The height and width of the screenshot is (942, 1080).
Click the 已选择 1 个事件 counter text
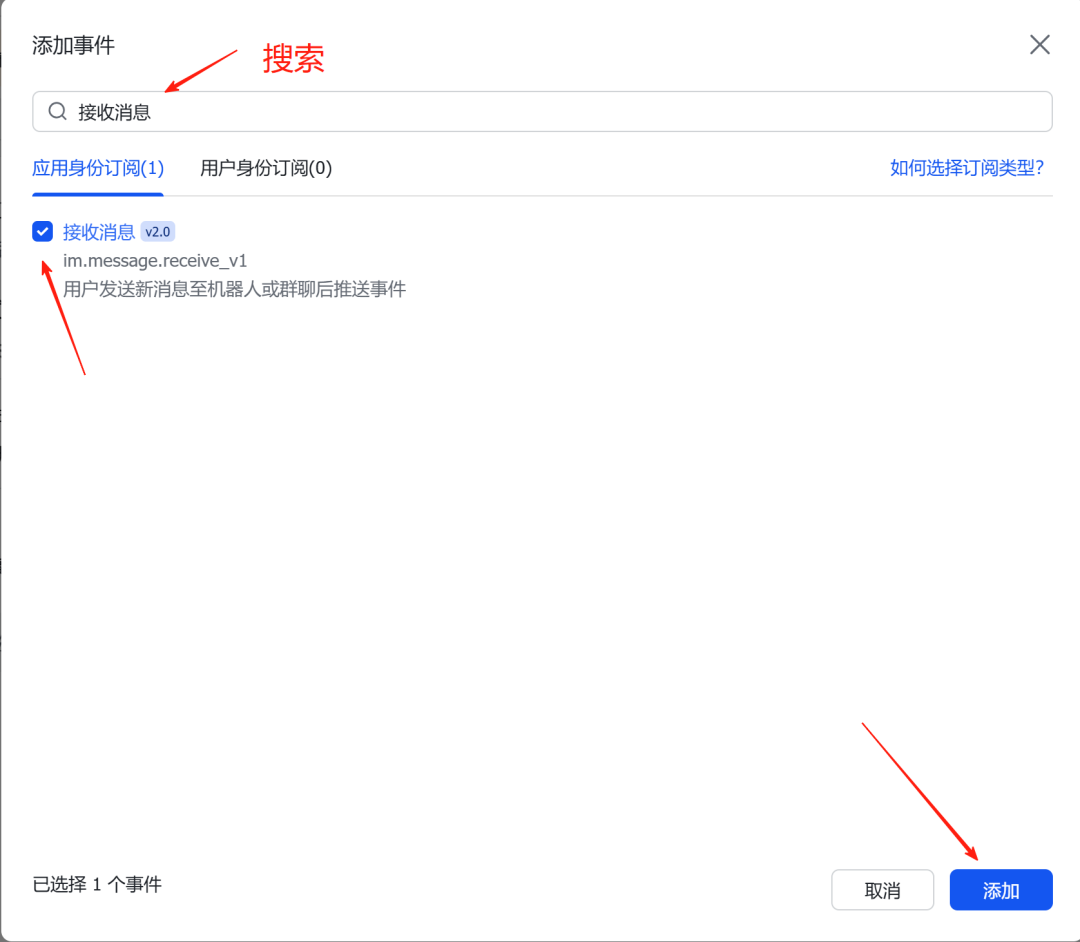97,884
